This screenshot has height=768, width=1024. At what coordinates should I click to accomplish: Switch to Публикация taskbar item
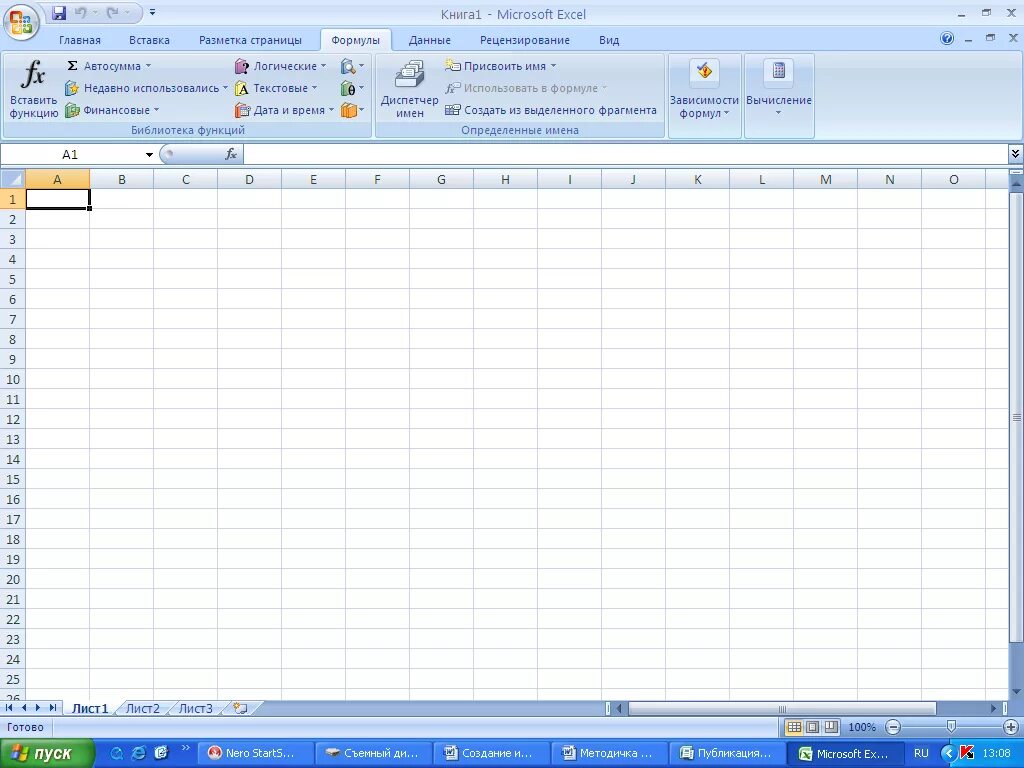click(728, 754)
